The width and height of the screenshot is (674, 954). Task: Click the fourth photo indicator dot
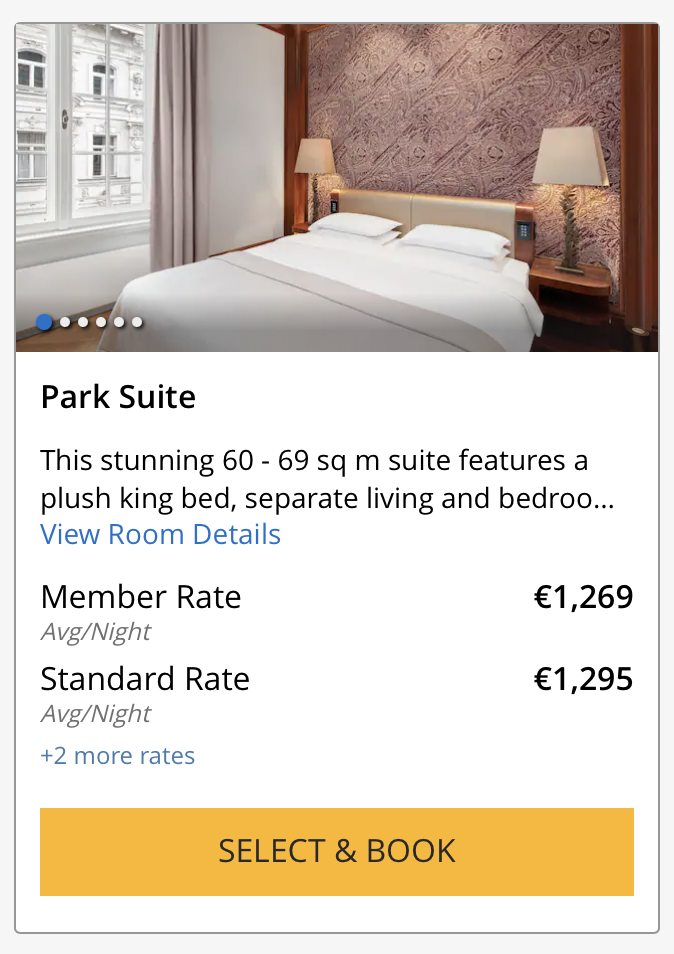pos(100,322)
